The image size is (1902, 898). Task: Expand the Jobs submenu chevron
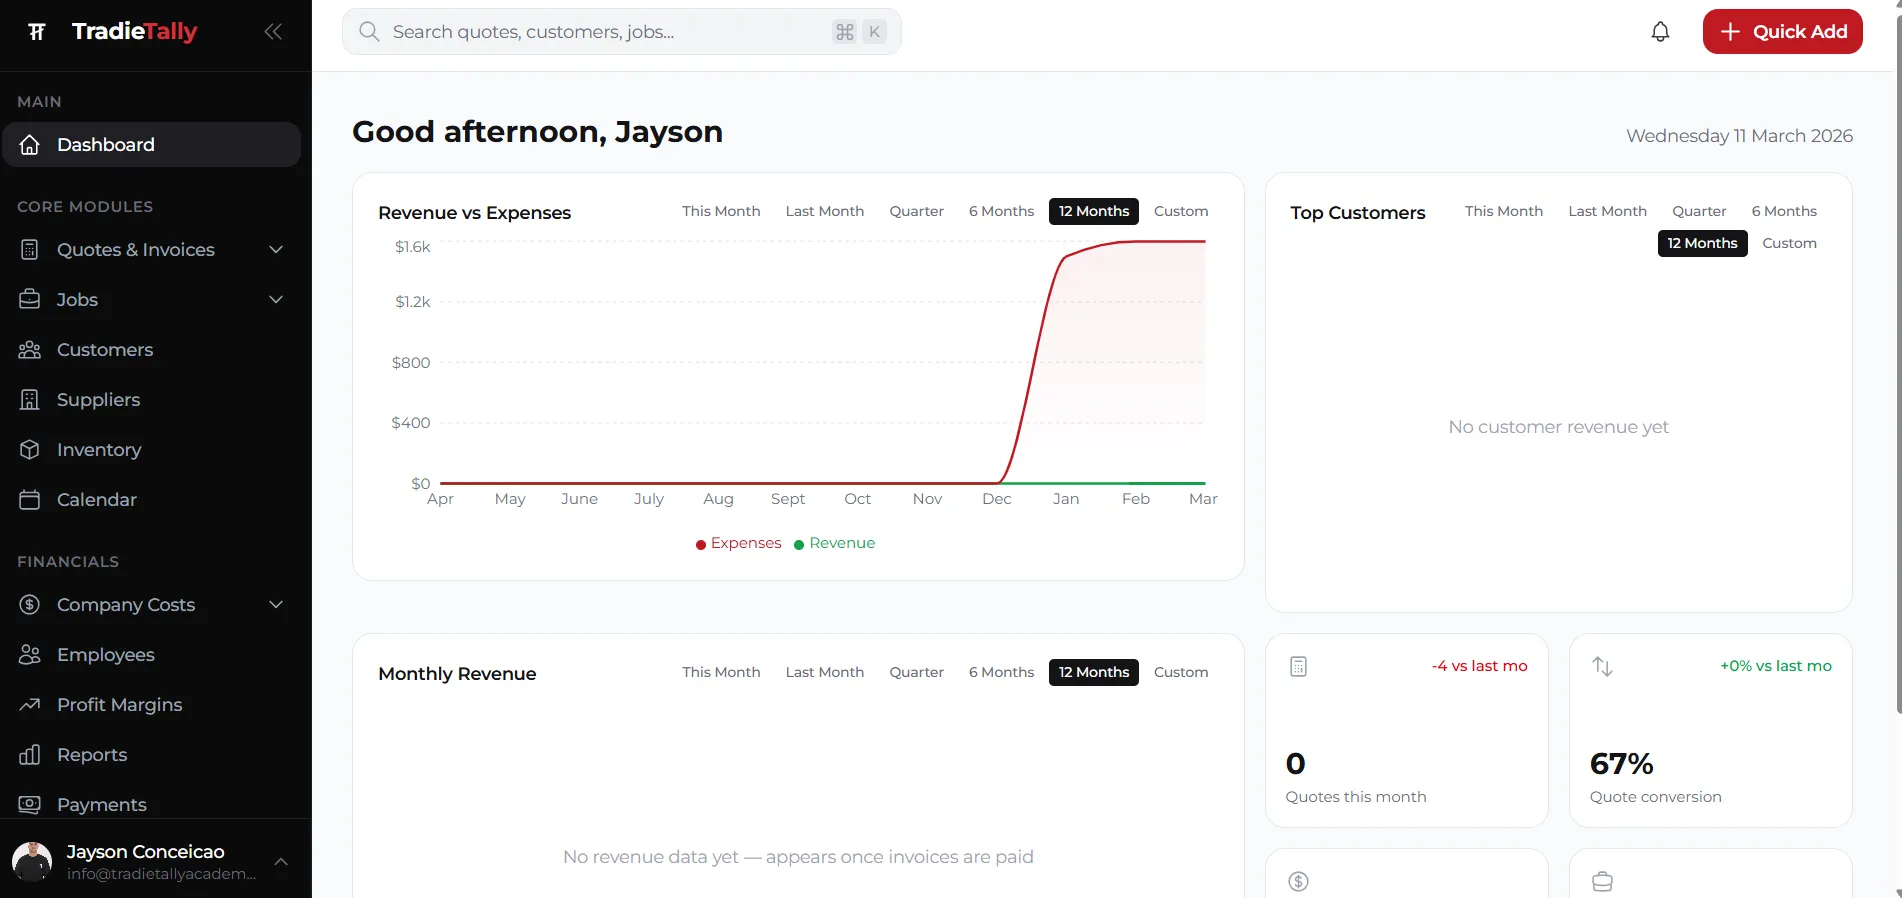point(277,300)
